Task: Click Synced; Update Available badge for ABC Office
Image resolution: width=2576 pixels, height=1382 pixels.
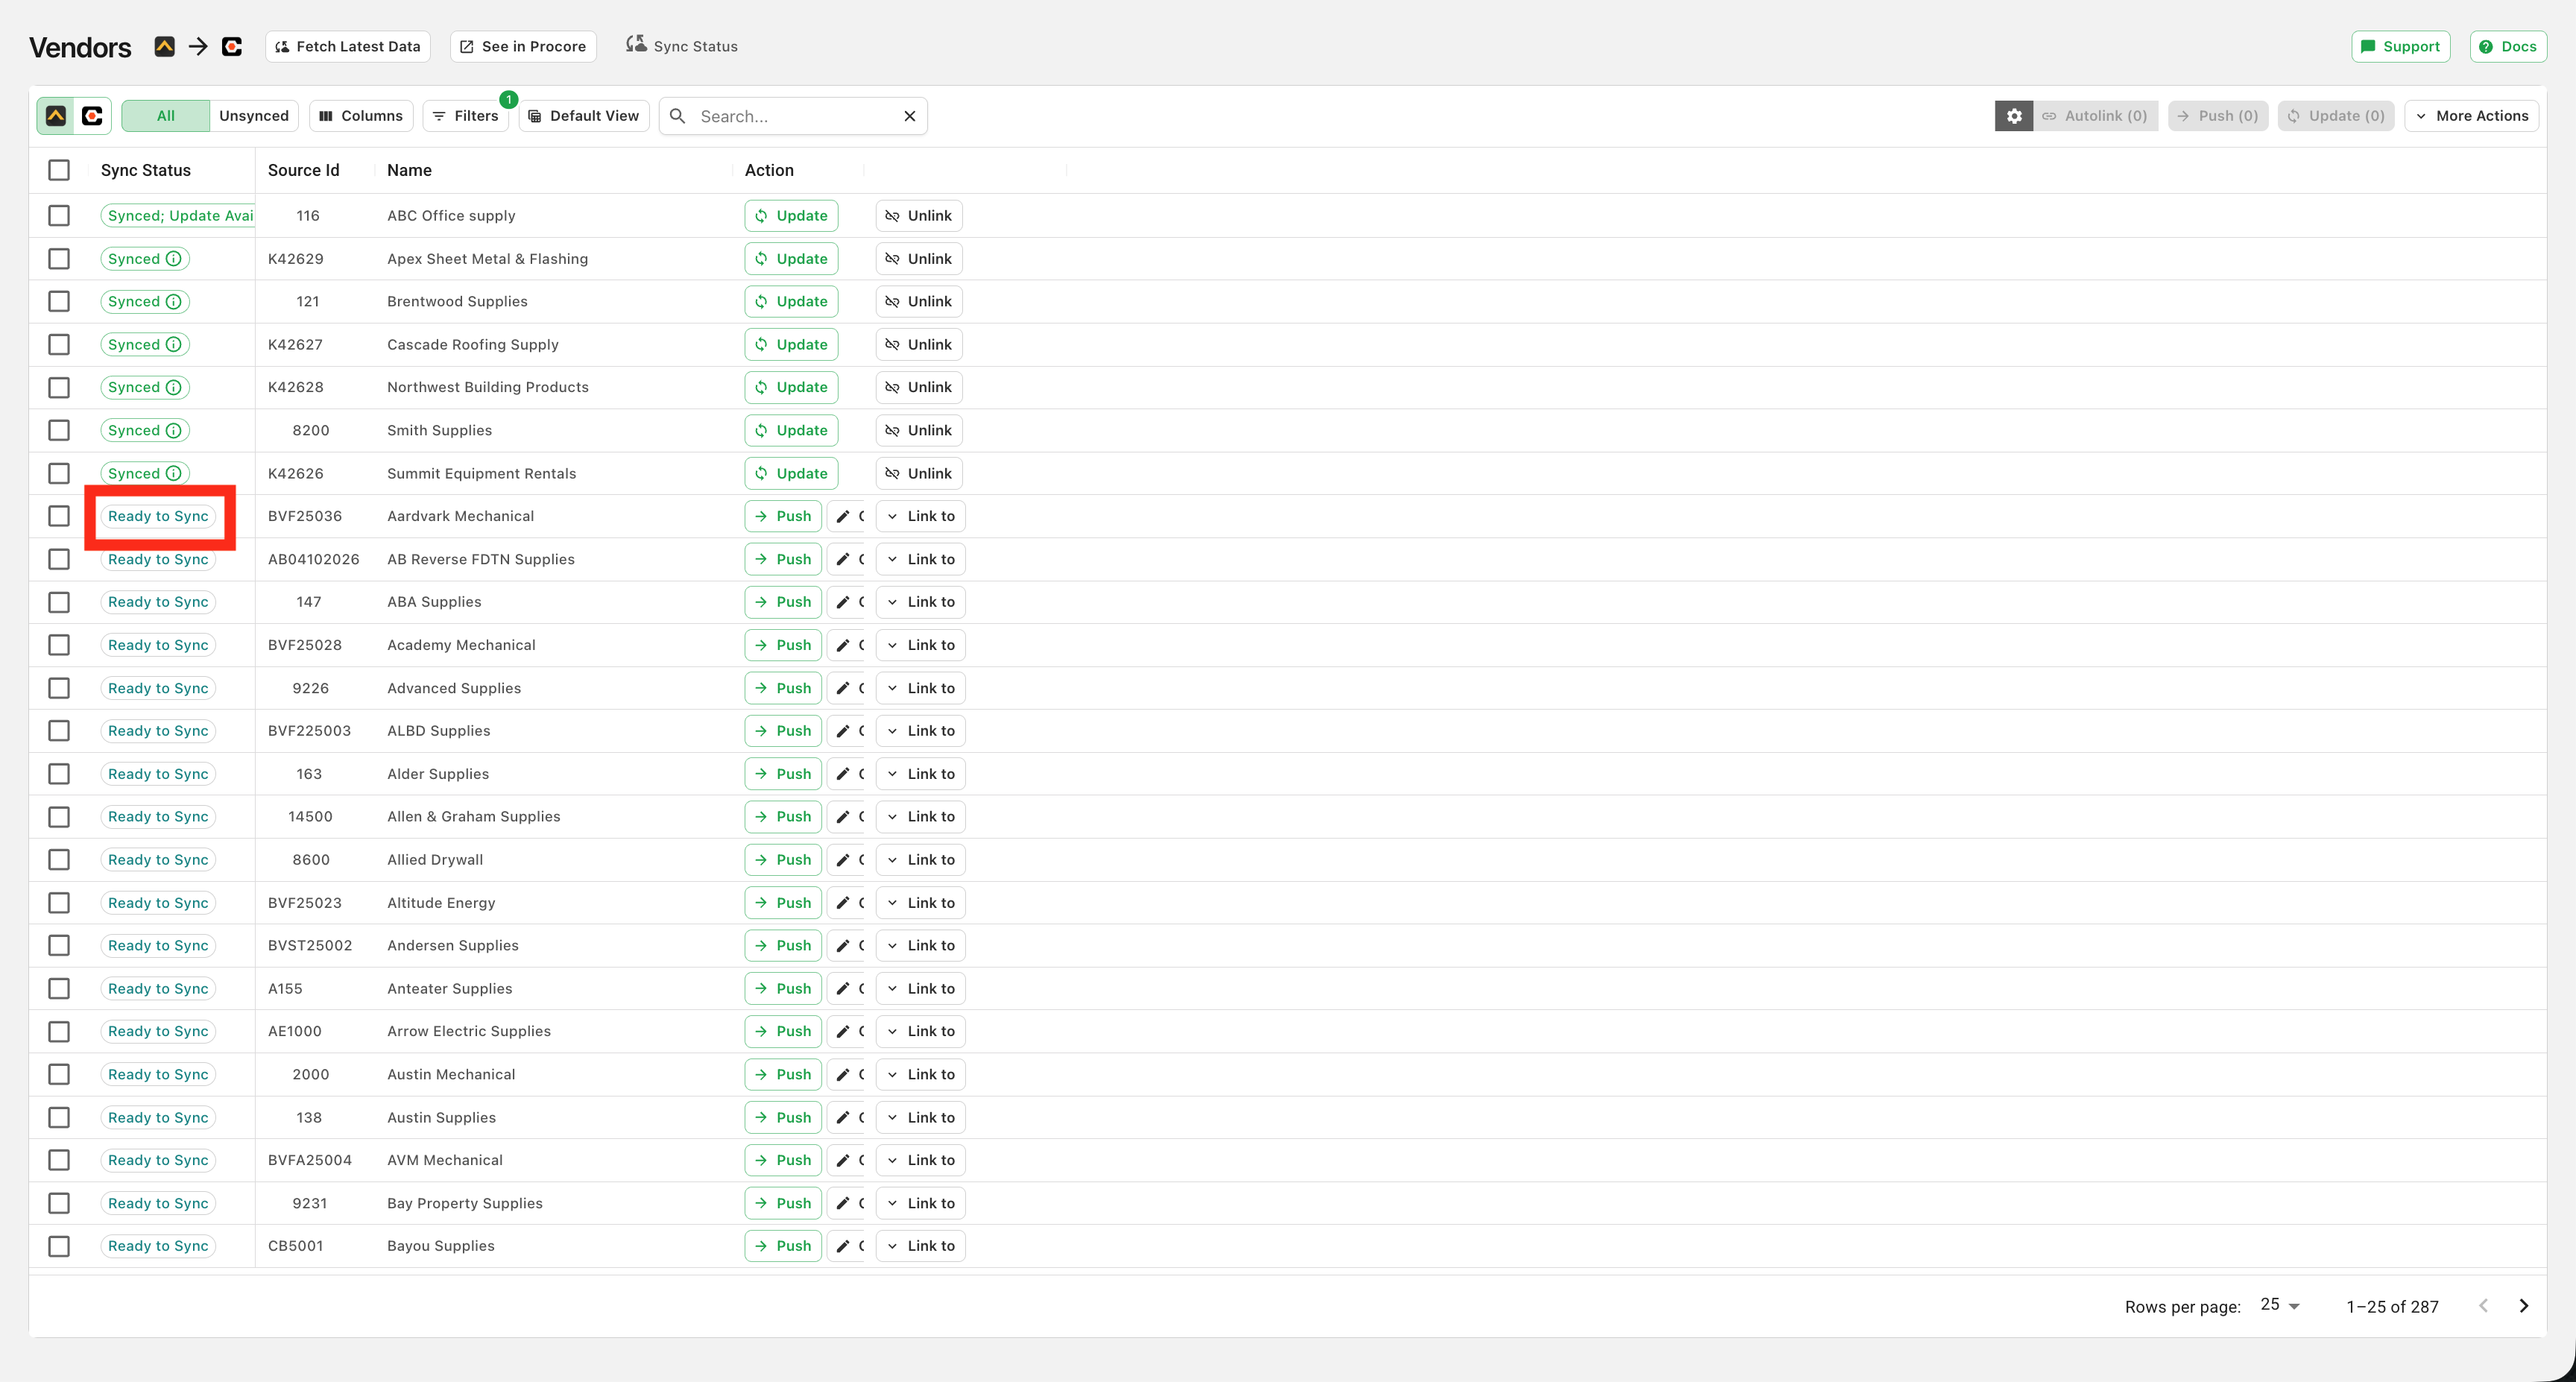Action: coord(178,216)
